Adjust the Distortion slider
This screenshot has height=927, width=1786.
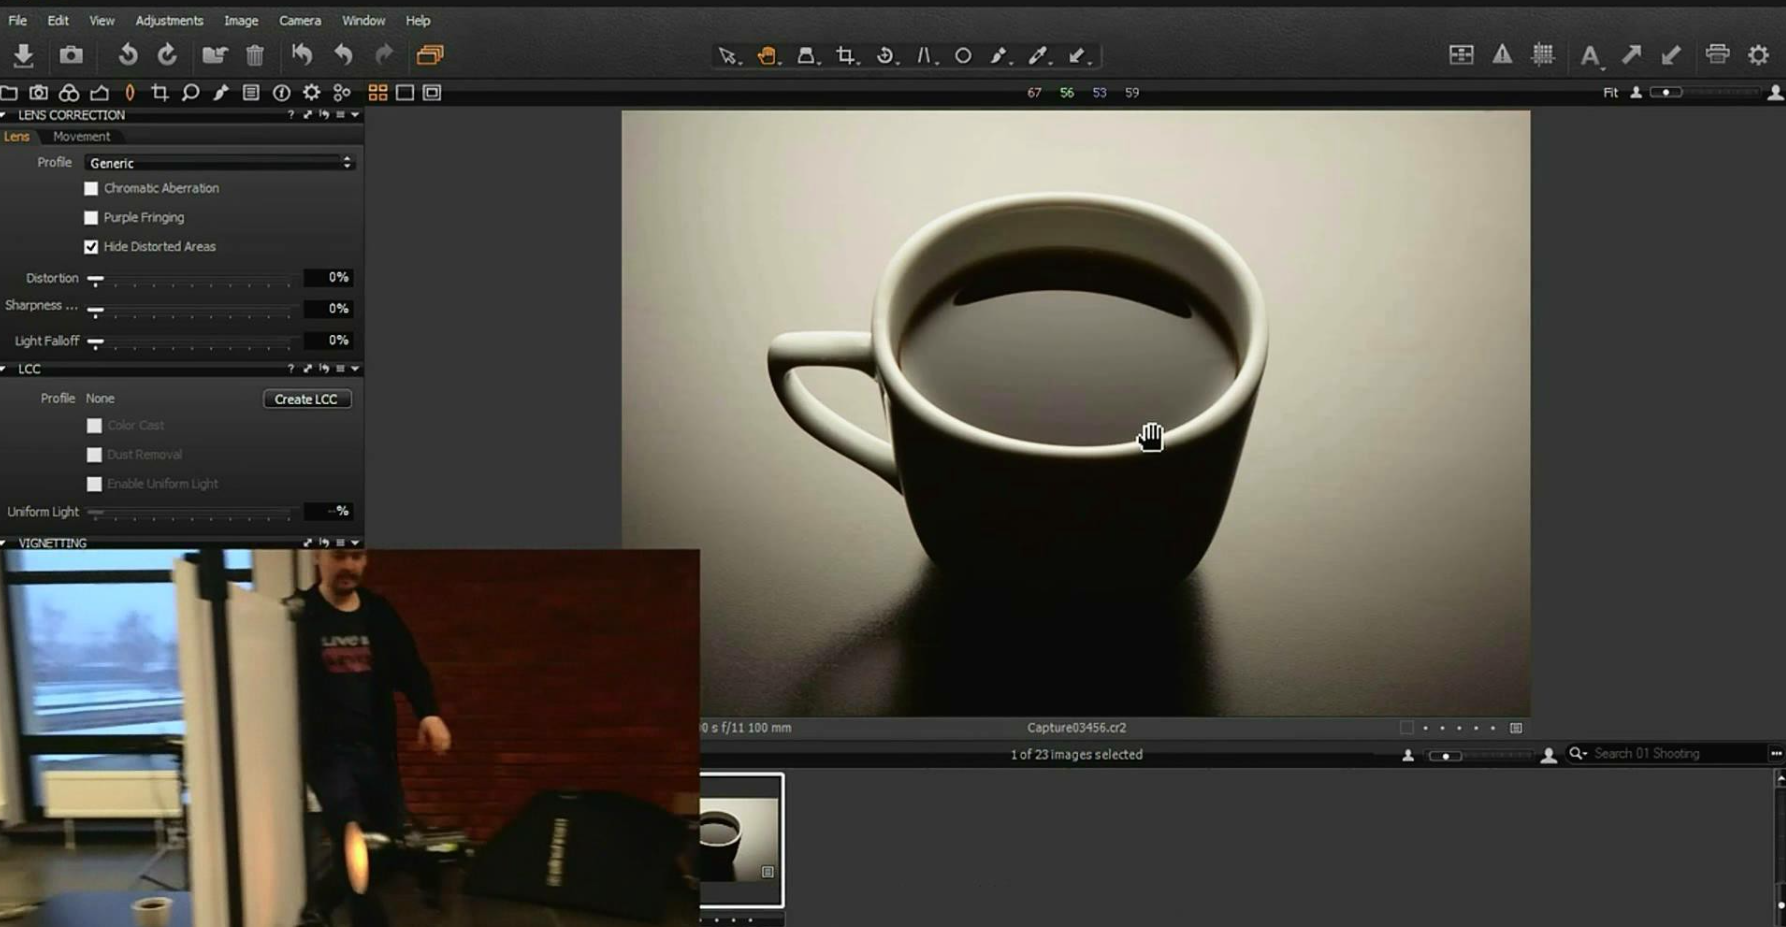point(96,279)
